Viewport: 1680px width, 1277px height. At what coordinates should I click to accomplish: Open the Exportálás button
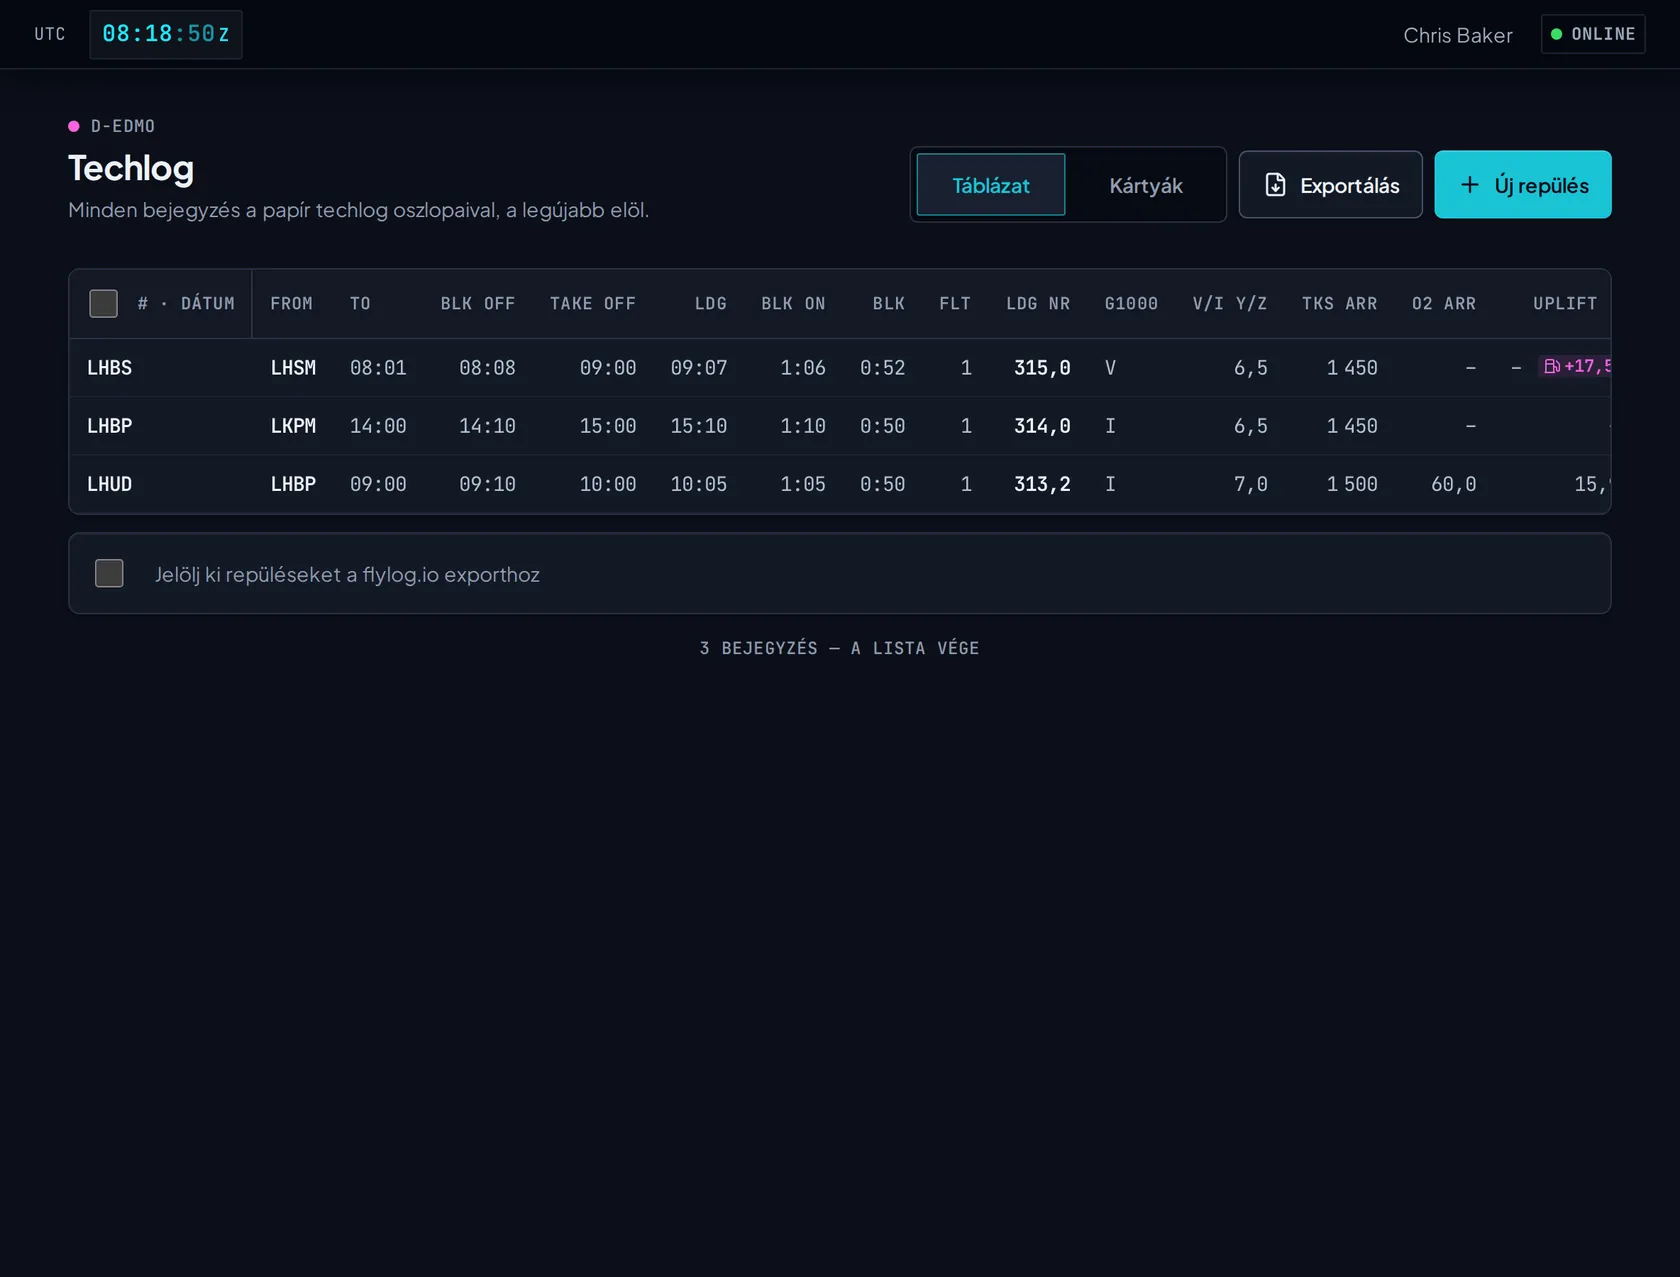coord(1330,185)
